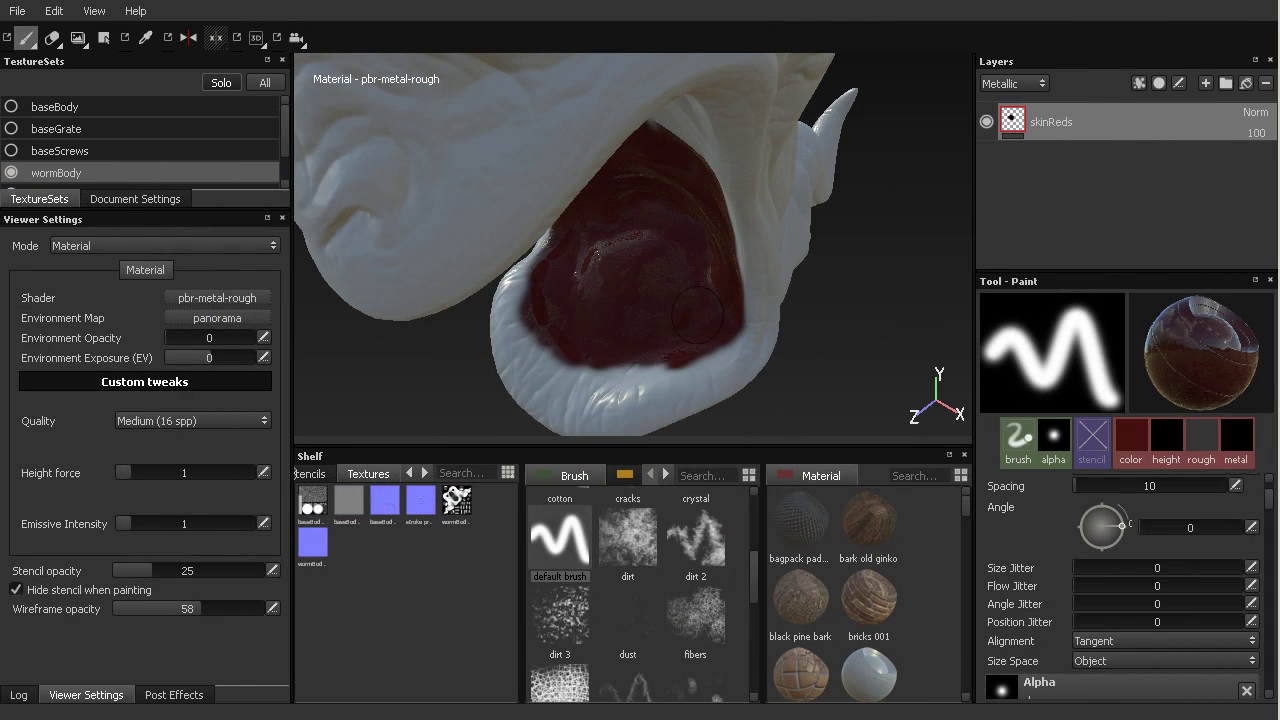Toggle visibility of skinReds layer
This screenshot has height=720, width=1280.
pos(986,122)
